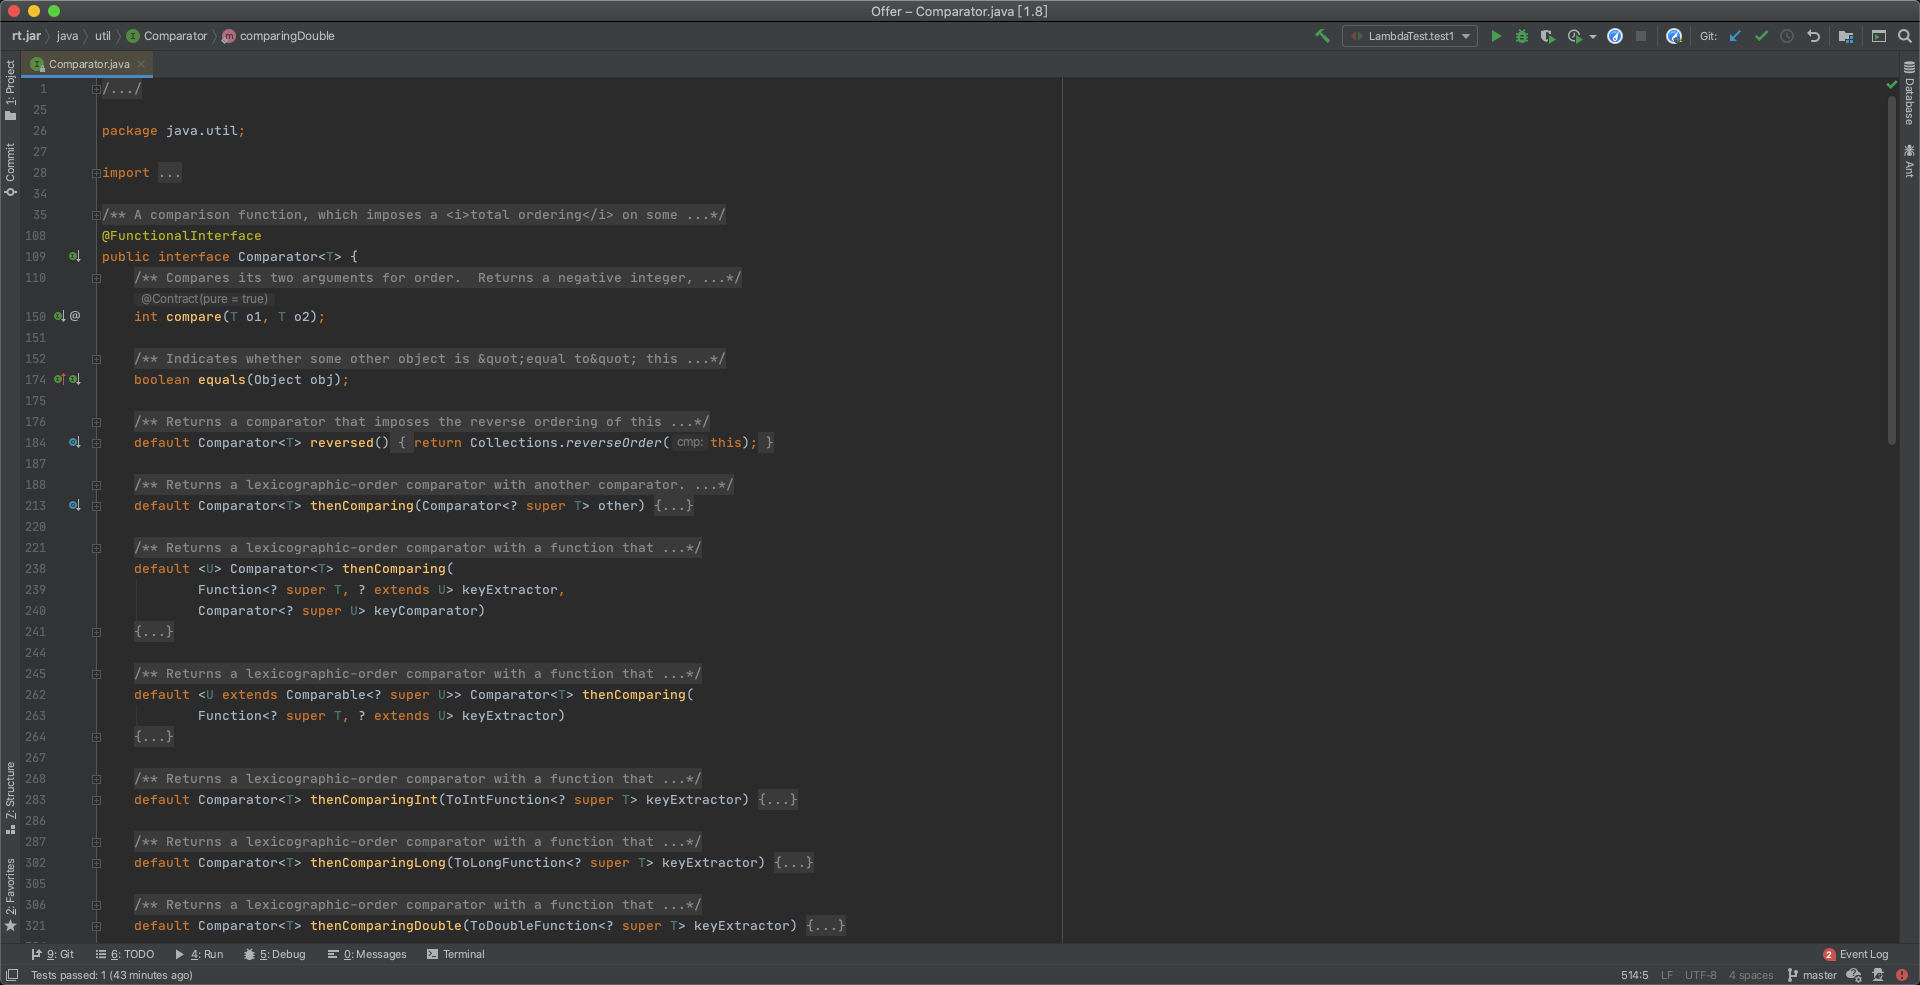Image resolution: width=1920 pixels, height=985 pixels.
Task: Open the master Git branch popup
Action: coord(1812,975)
